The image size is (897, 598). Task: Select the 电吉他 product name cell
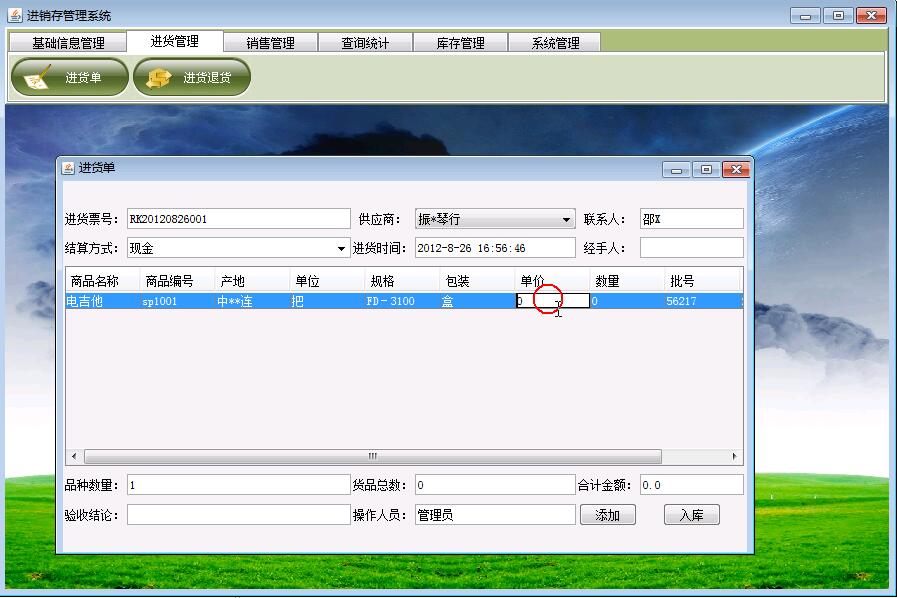click(x=103, y=301)
